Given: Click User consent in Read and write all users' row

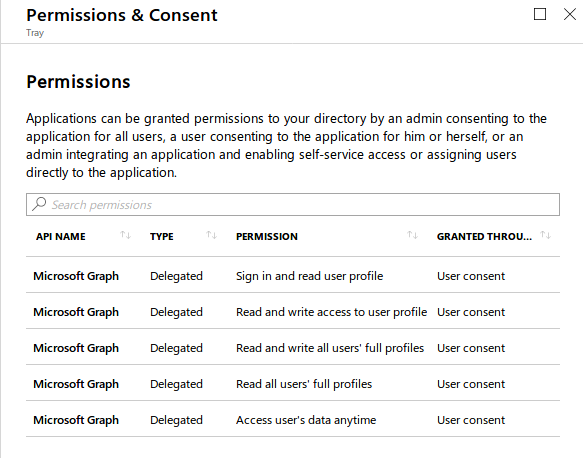Looking at the screenshot, I should click(x=471, y=348).
